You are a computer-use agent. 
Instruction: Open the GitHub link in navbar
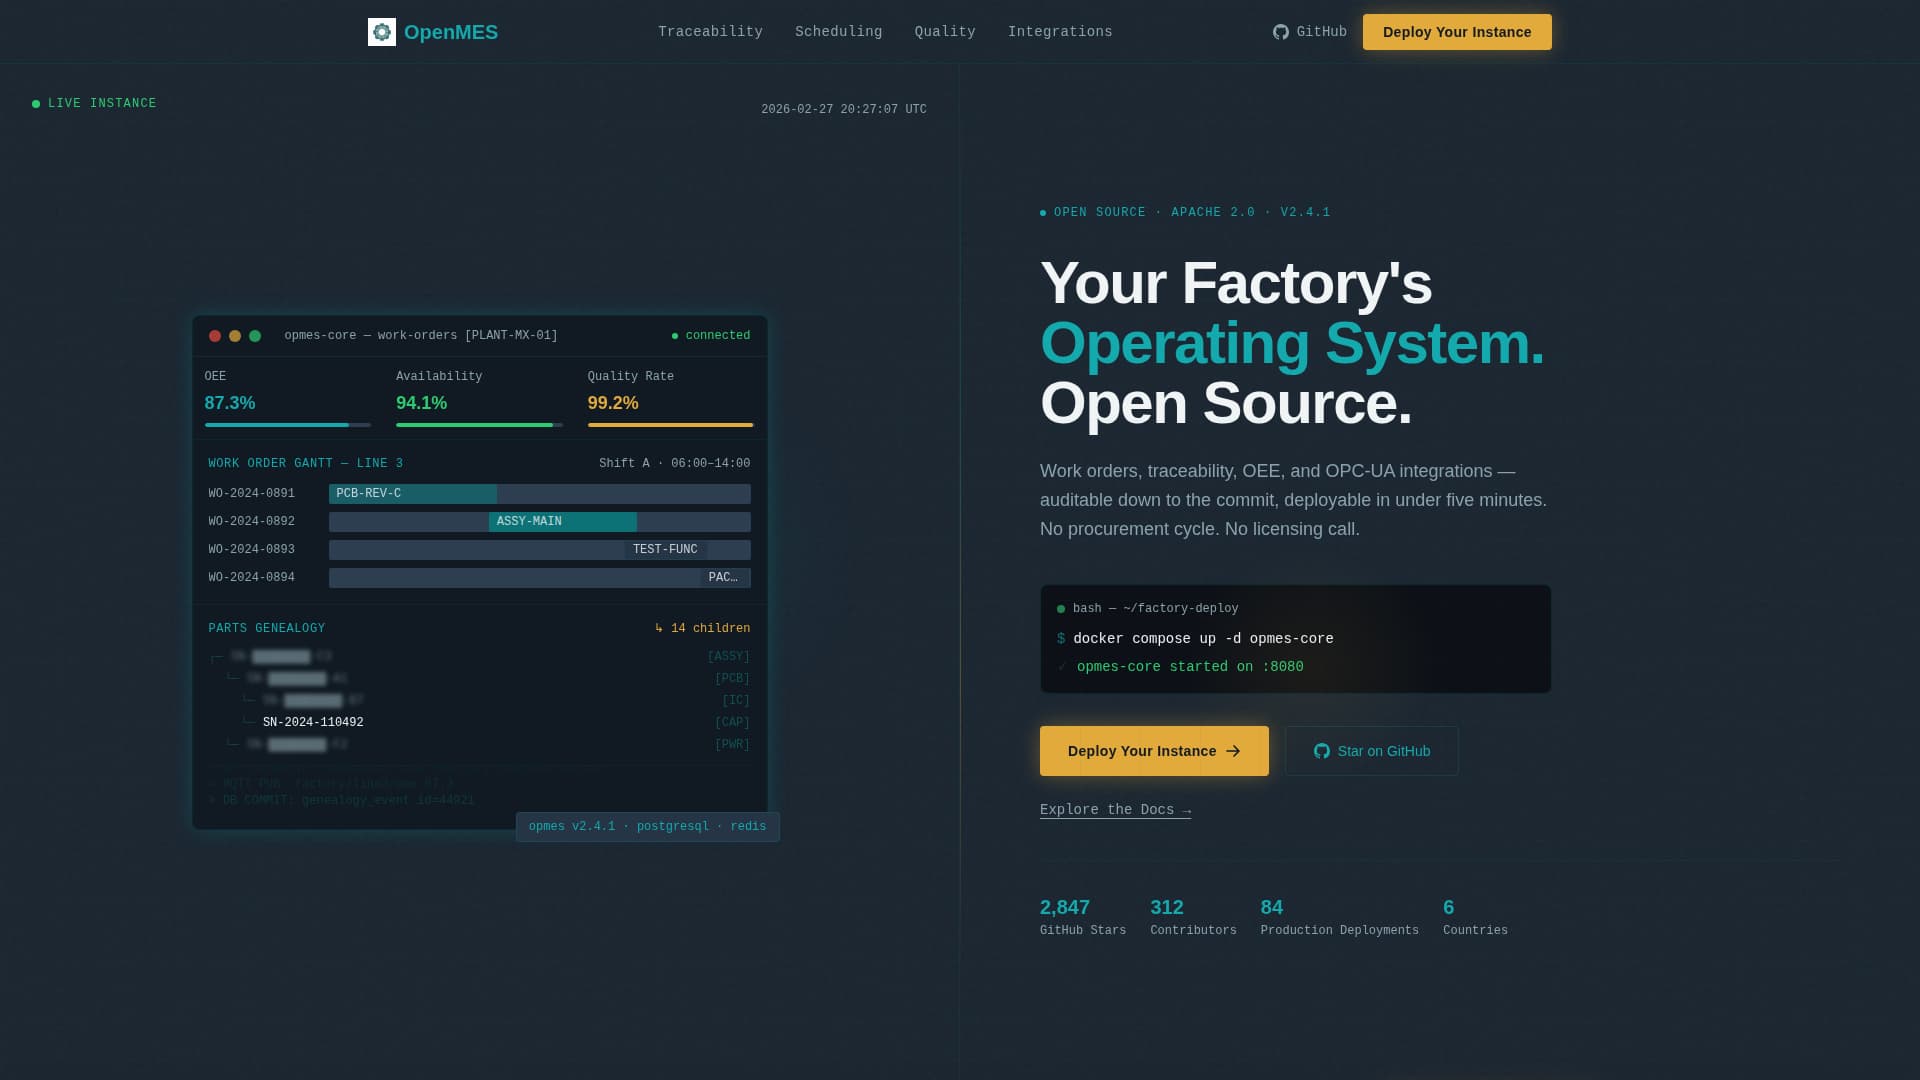click(1310, 32)
